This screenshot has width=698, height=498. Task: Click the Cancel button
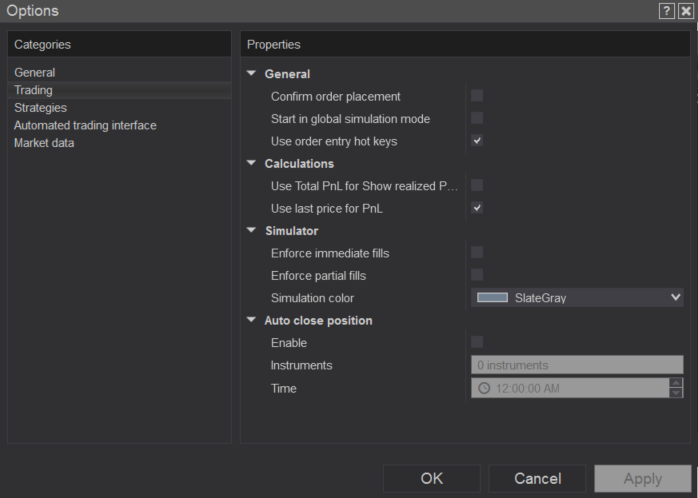coord(537,478)
